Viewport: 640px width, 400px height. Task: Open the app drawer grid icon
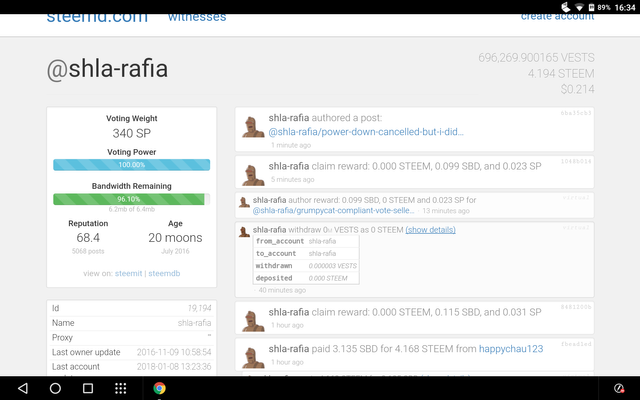click(120, 388)
